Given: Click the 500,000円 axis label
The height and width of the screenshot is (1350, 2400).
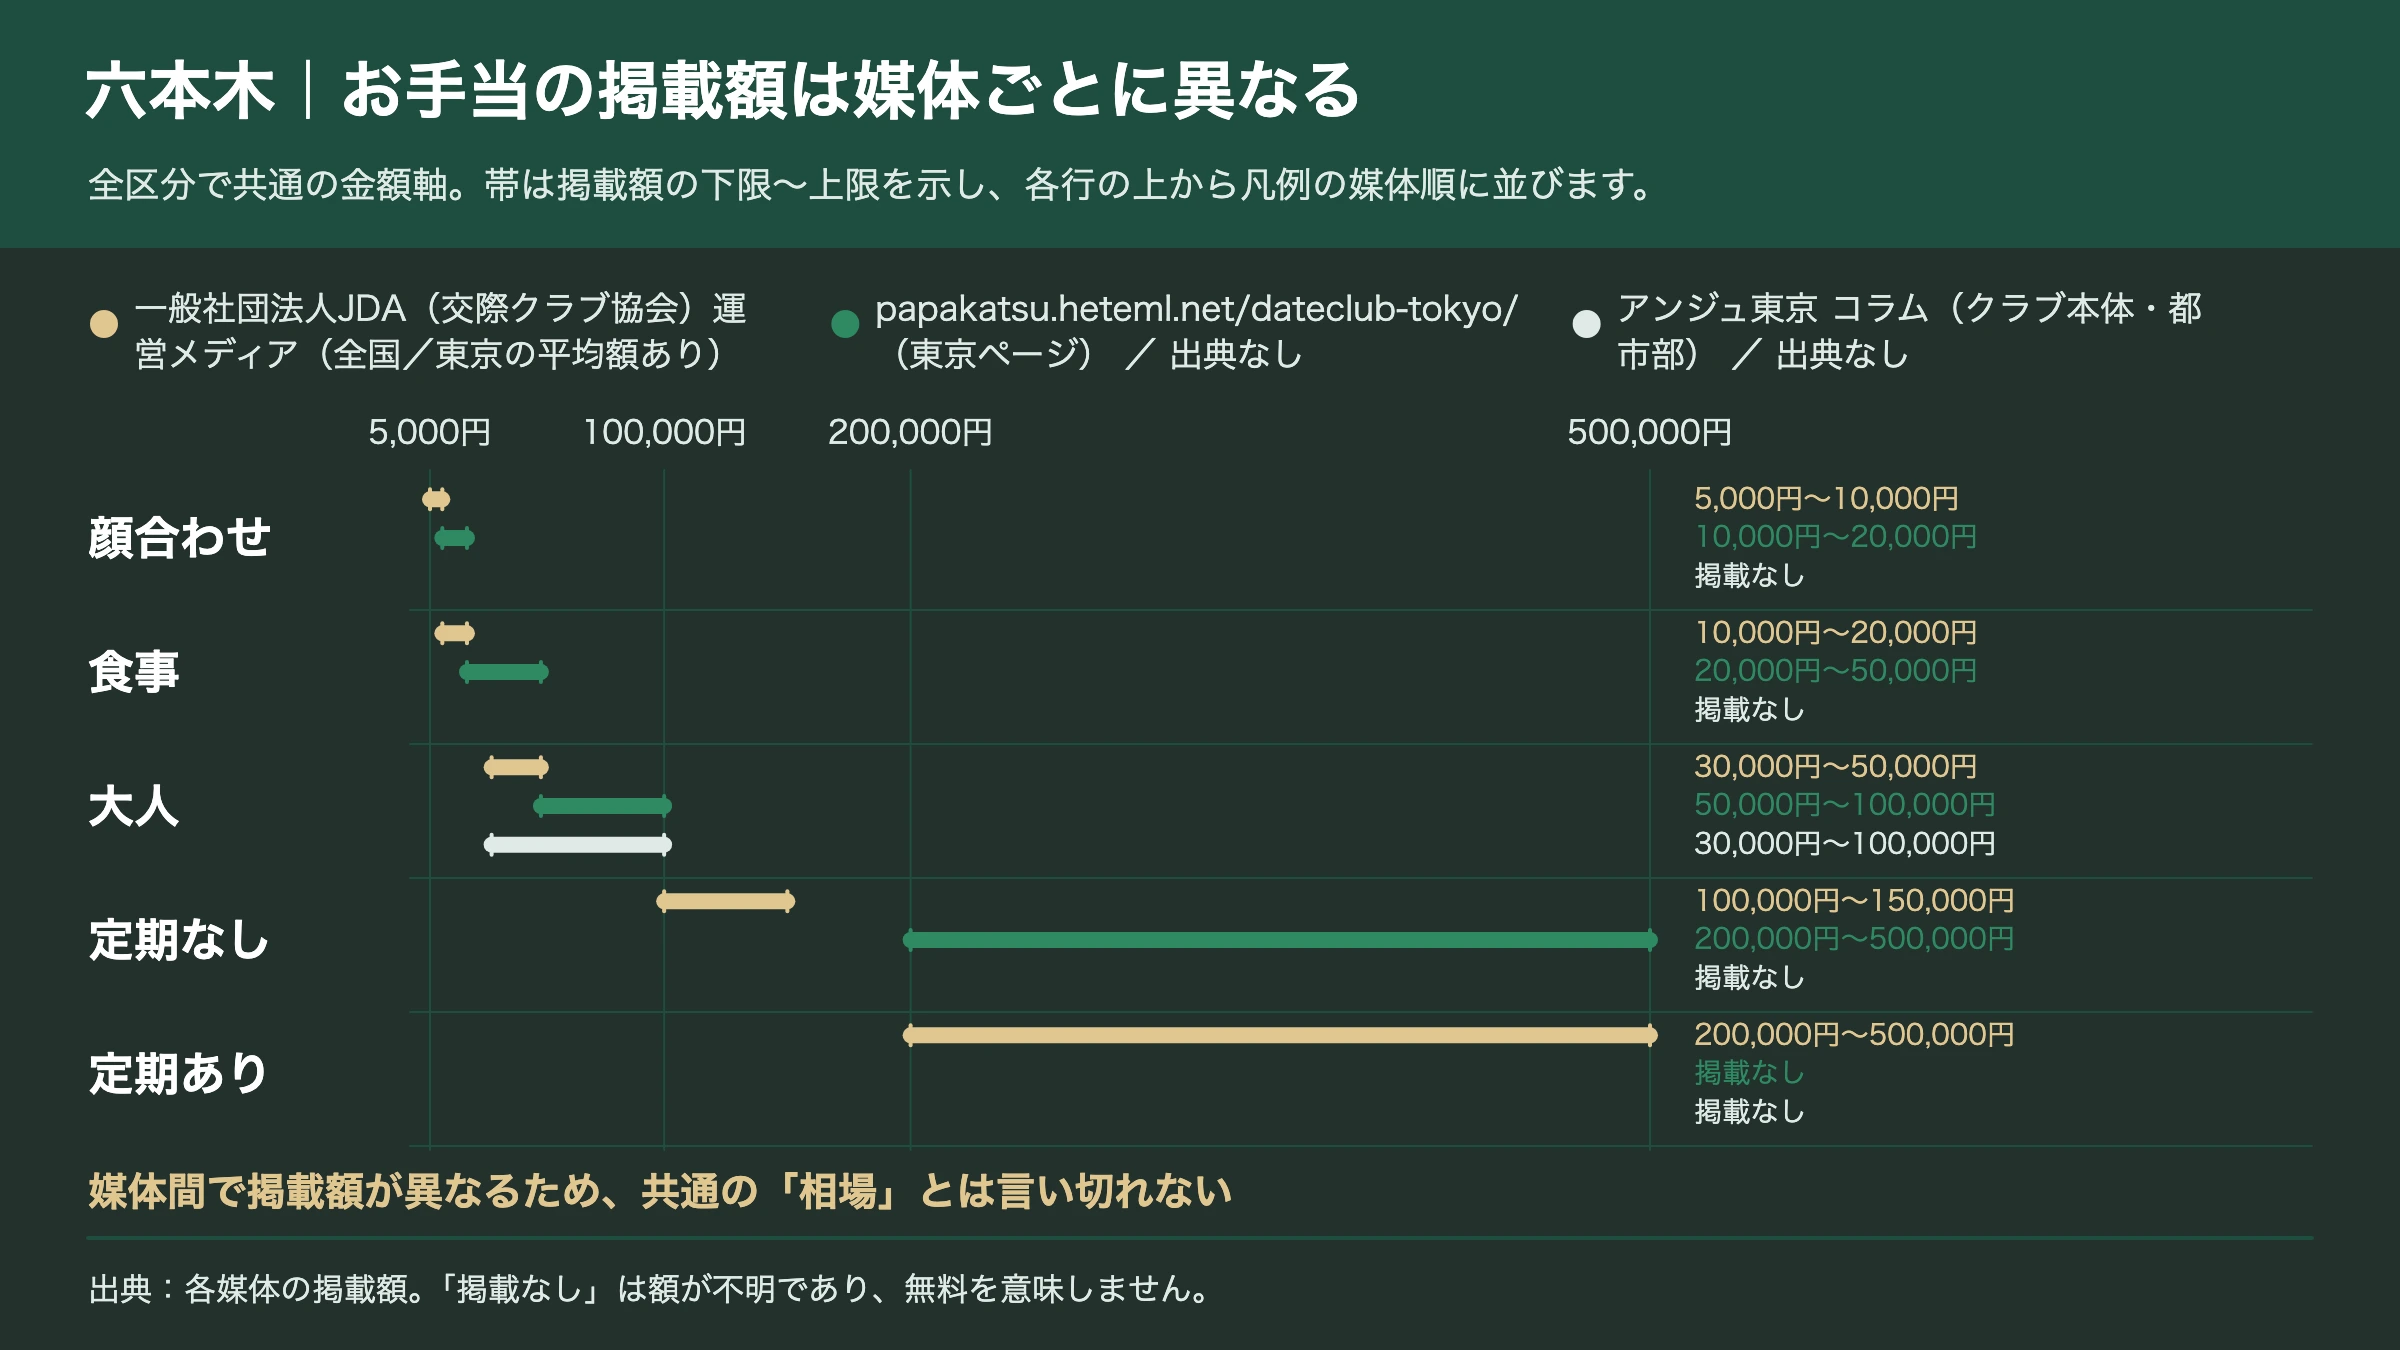Looking at the screenshot, I should pyautogui.click(x=1649, y=432).
